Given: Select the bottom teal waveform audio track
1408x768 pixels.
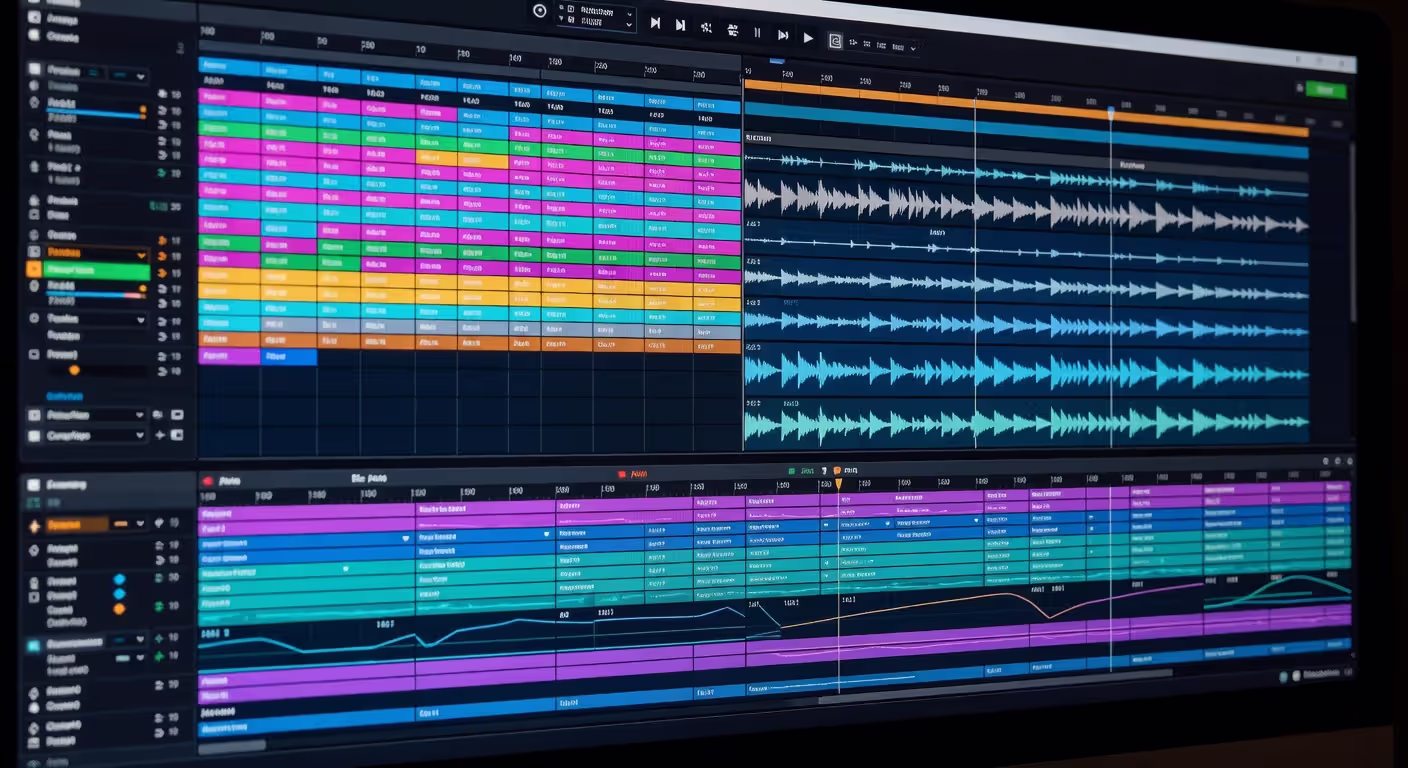Looking at the screenshot, I should (x=1026, y=423).
